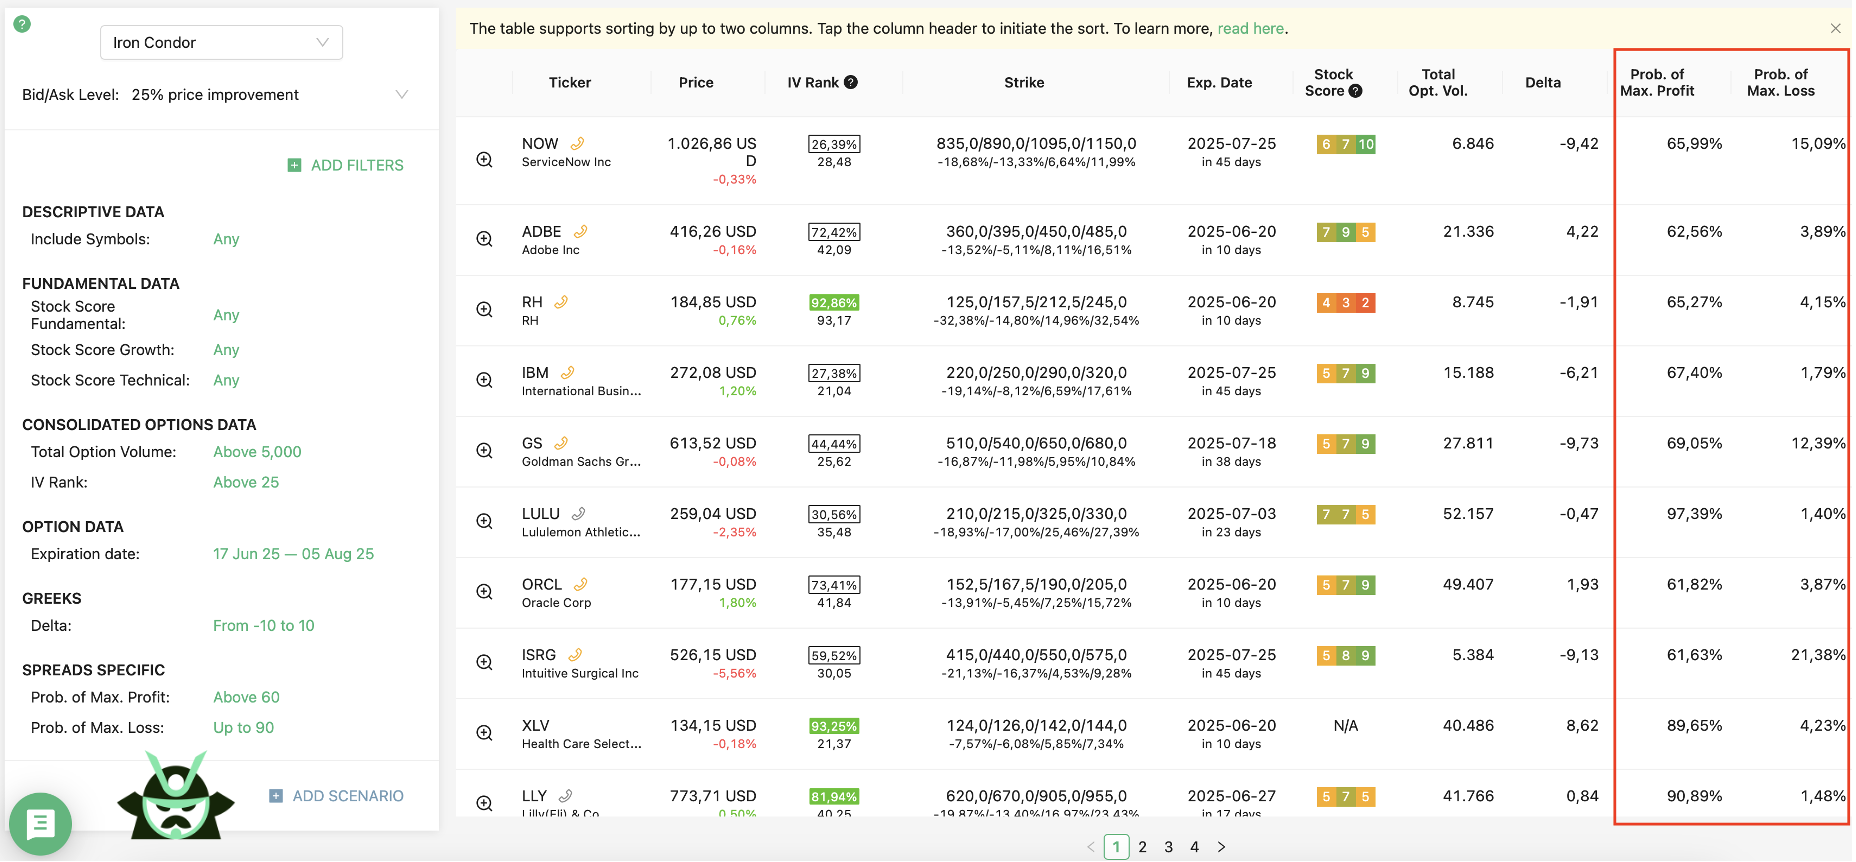Click the link icon next to ORCL ticker
The width and height of the screenshot is (1856, 862).
point(580,584)
